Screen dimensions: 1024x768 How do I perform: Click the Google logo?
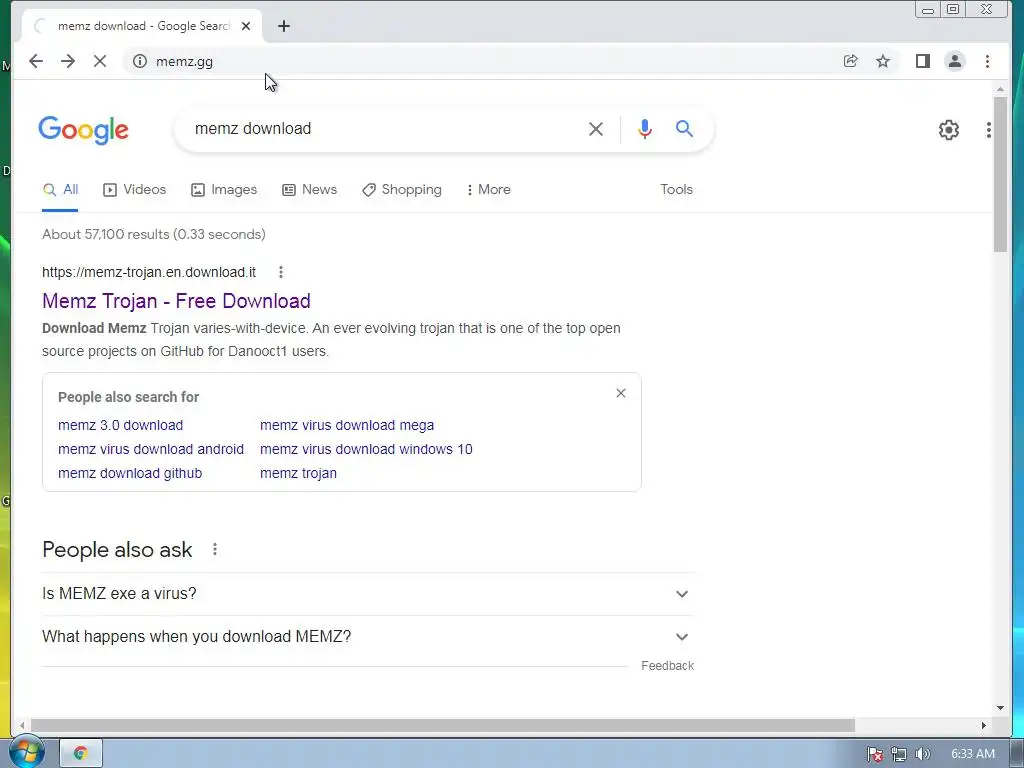pyautogui.click(x=84, y=130)
